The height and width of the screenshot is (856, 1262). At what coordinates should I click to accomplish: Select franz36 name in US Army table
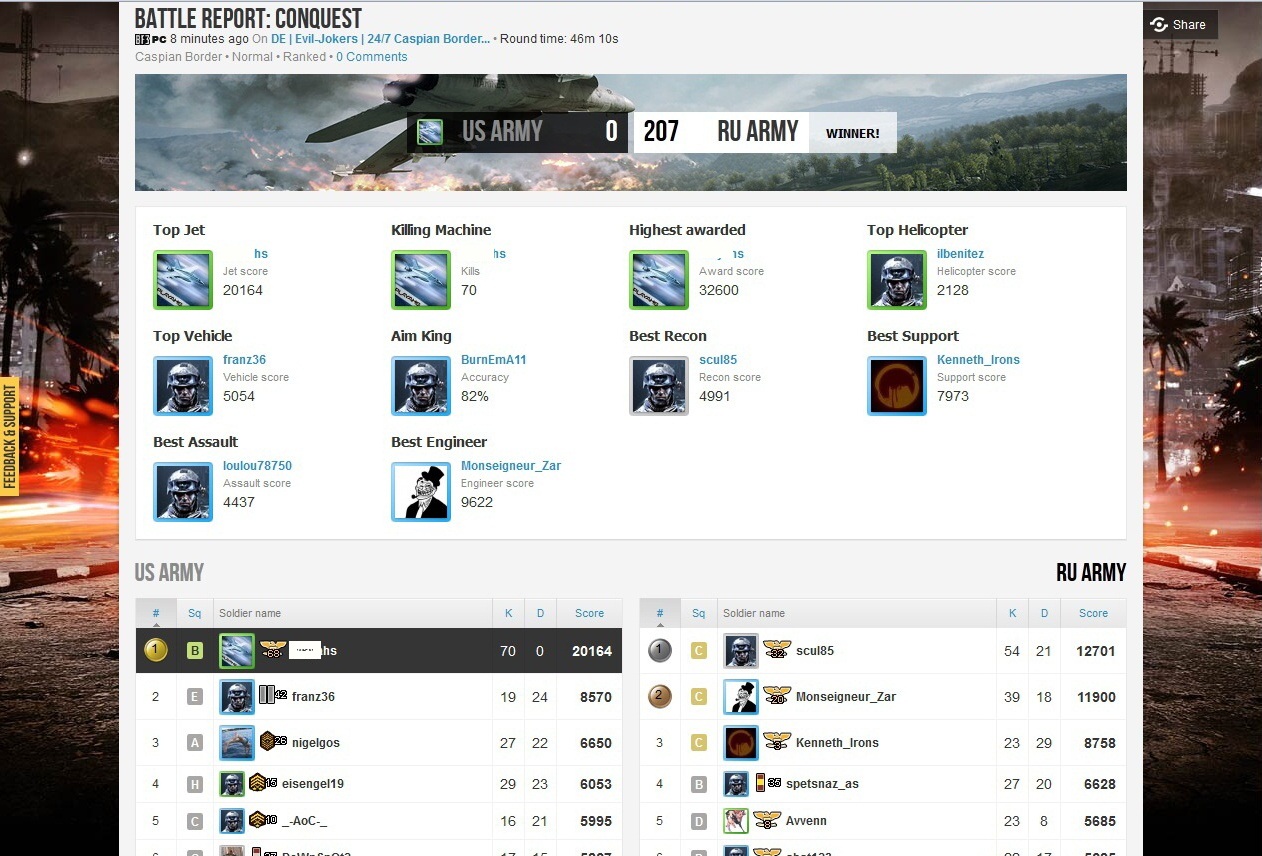tap(313, 697)
